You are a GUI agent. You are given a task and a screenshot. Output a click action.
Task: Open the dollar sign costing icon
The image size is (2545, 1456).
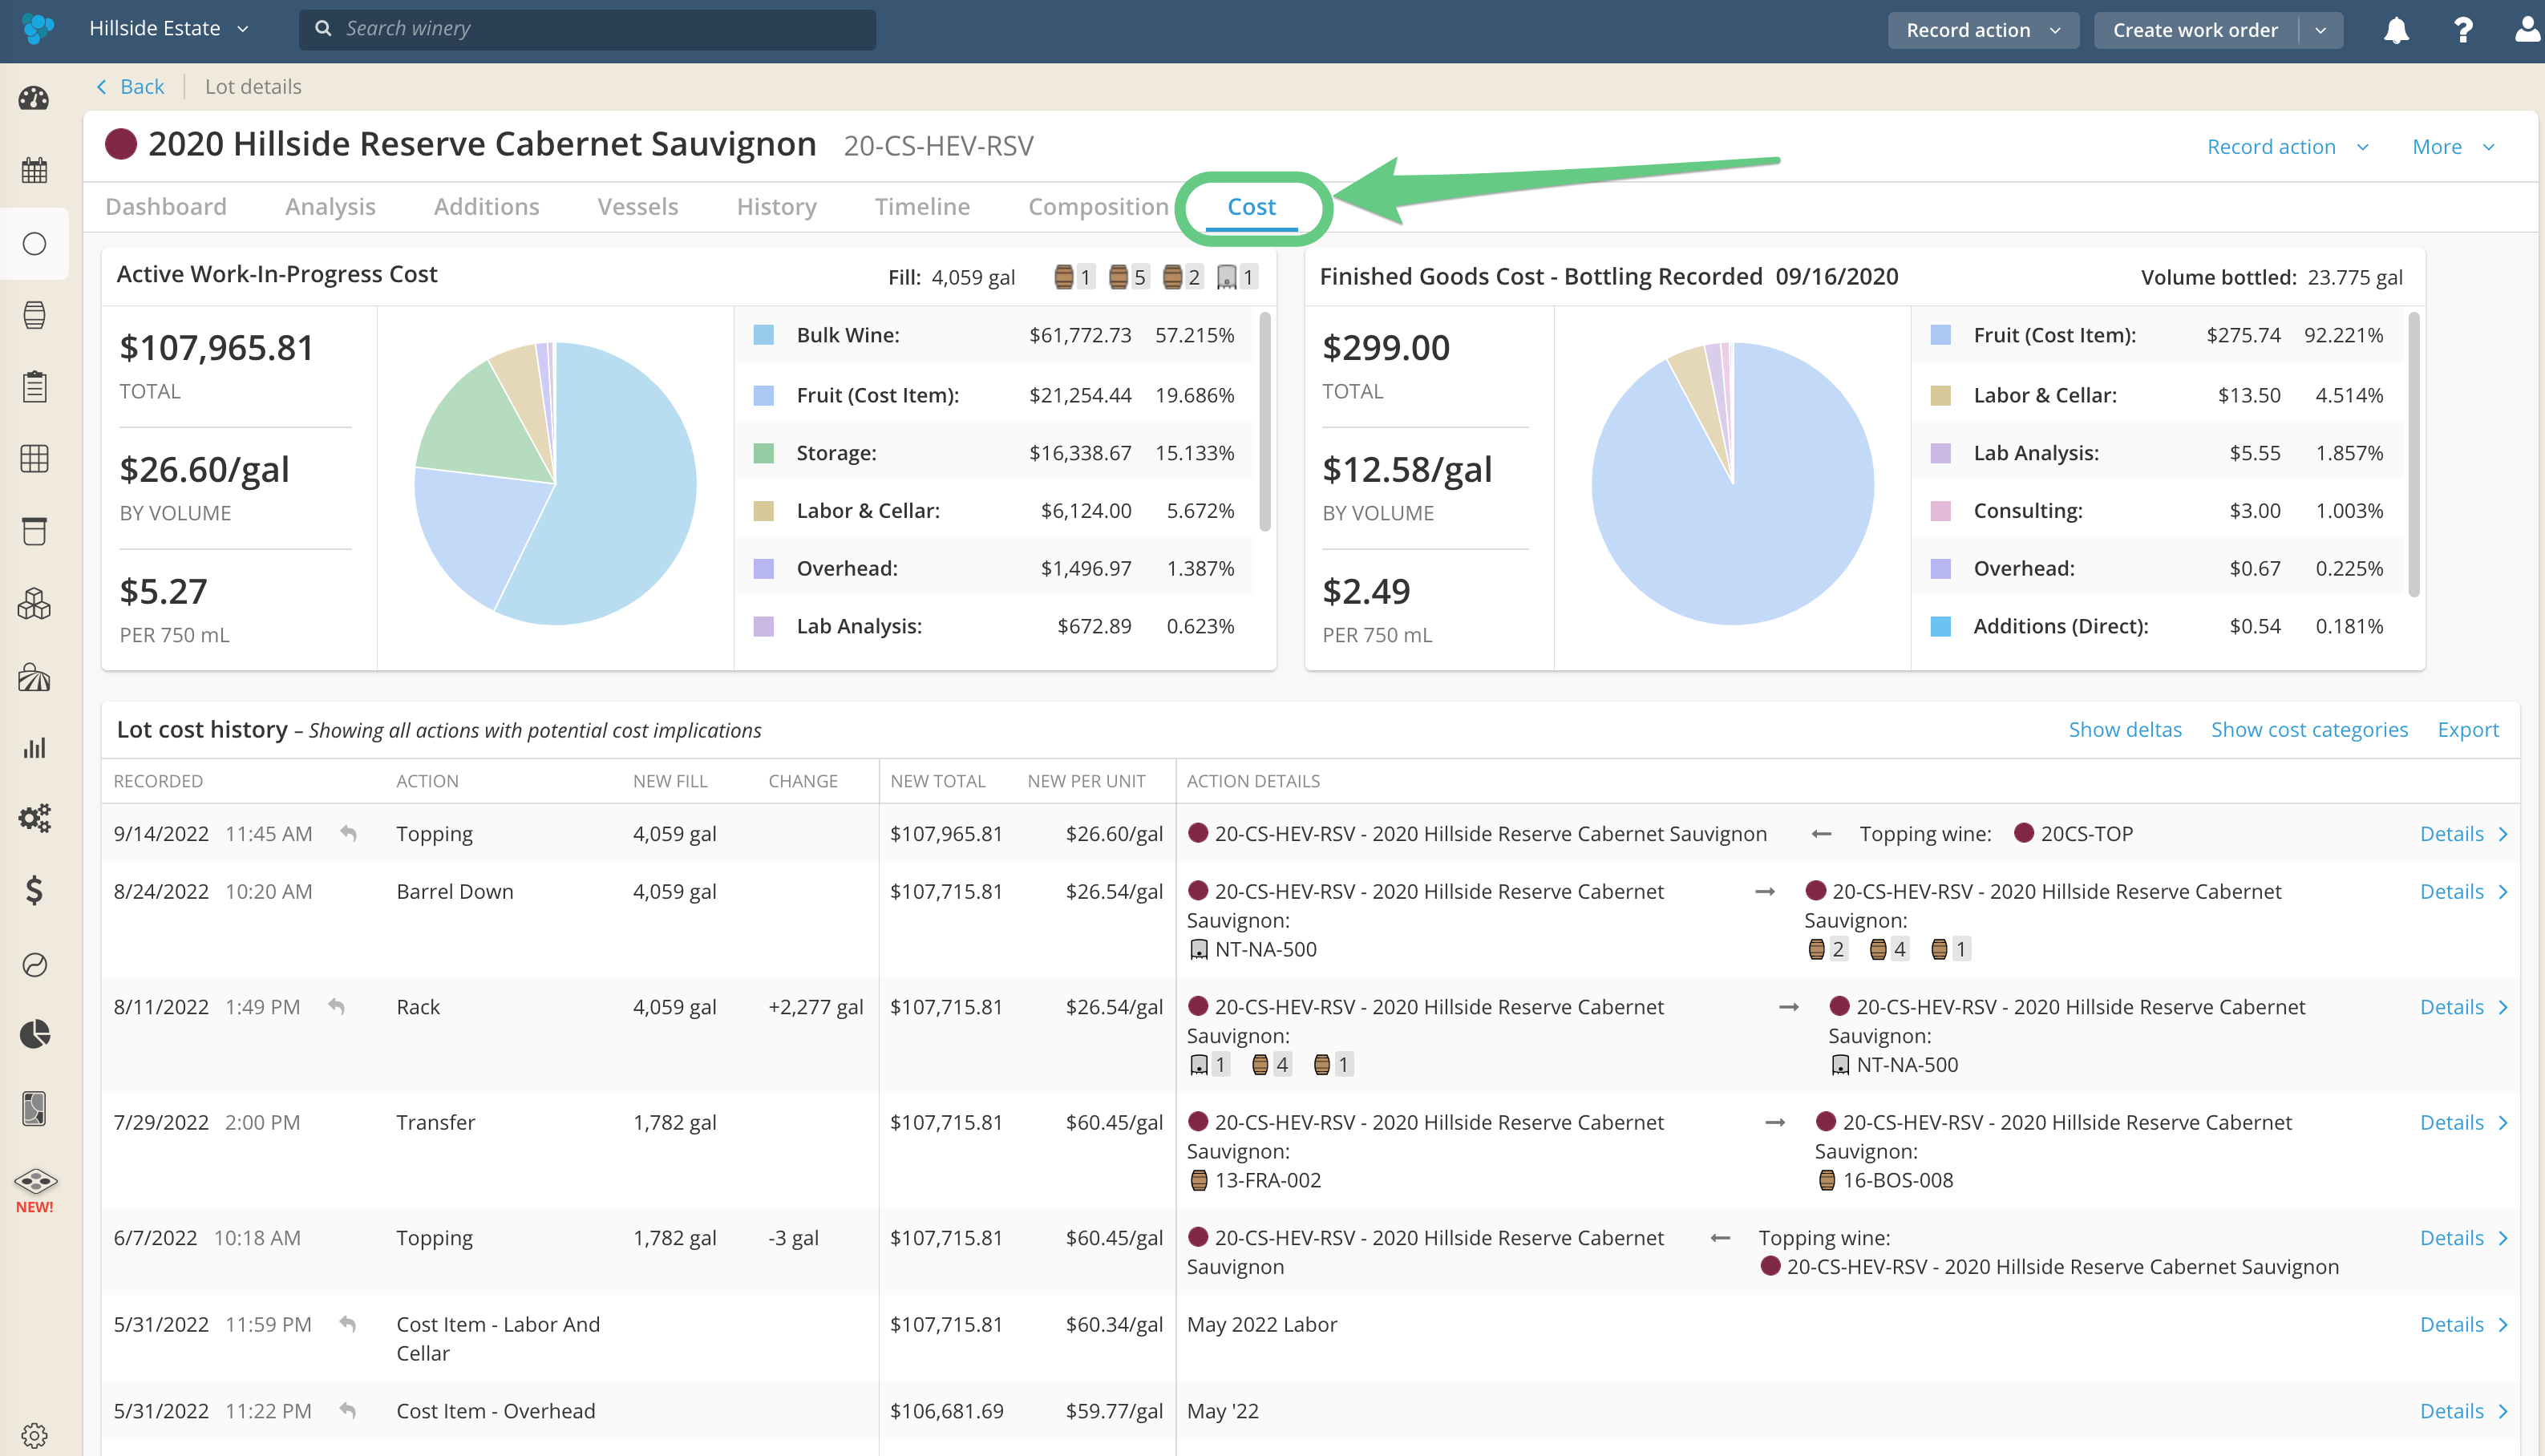[x=34, y=890]
